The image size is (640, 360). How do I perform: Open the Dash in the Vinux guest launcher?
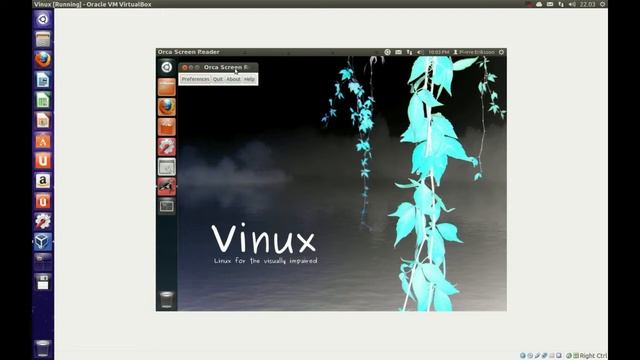point(167,67)
